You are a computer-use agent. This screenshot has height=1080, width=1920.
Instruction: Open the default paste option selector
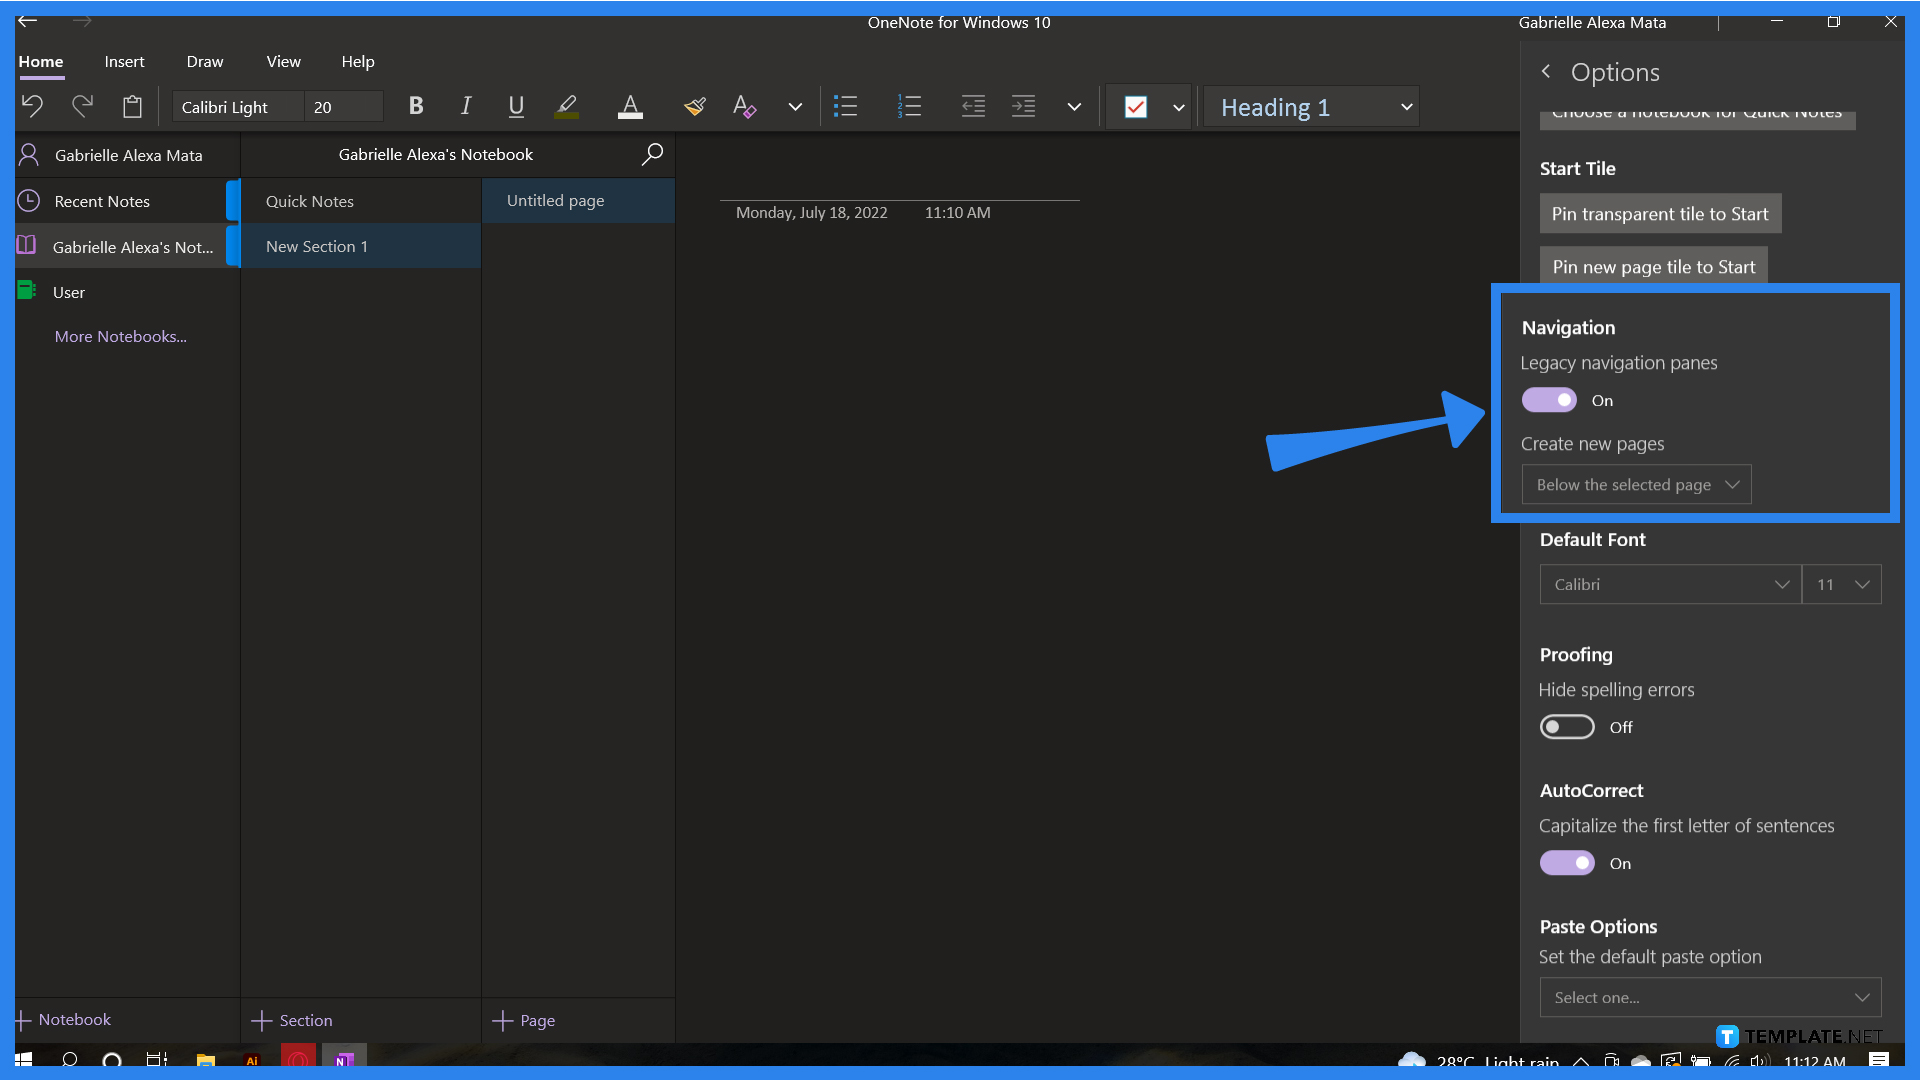click(1709, 997)
